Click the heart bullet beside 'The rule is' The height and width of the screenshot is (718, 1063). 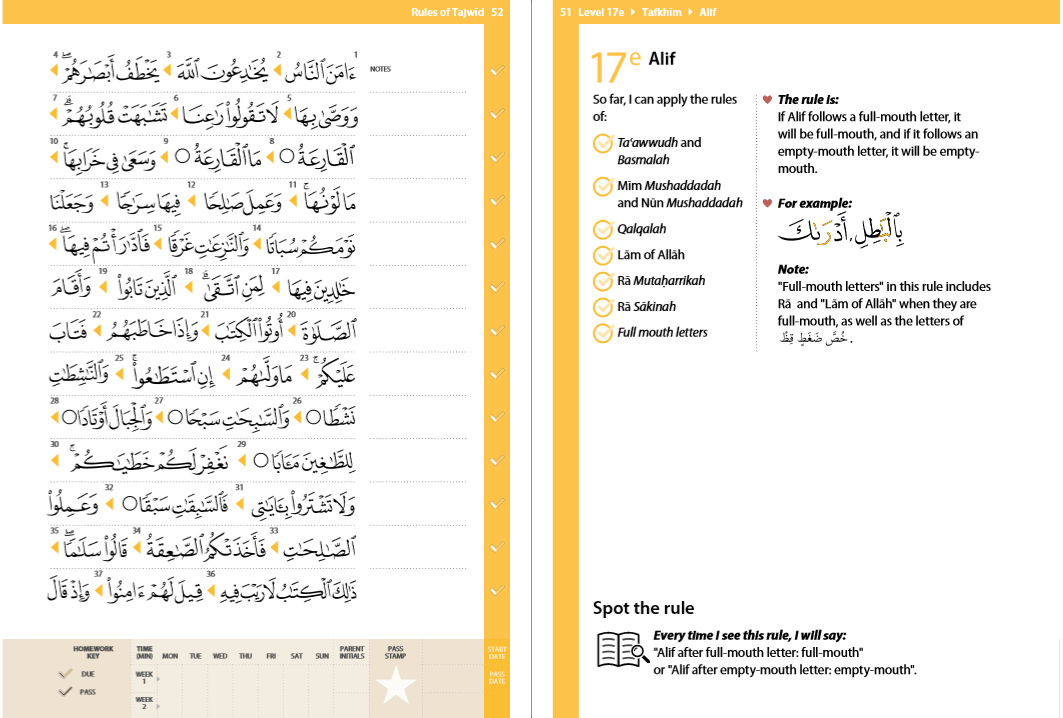pos(767,100)
